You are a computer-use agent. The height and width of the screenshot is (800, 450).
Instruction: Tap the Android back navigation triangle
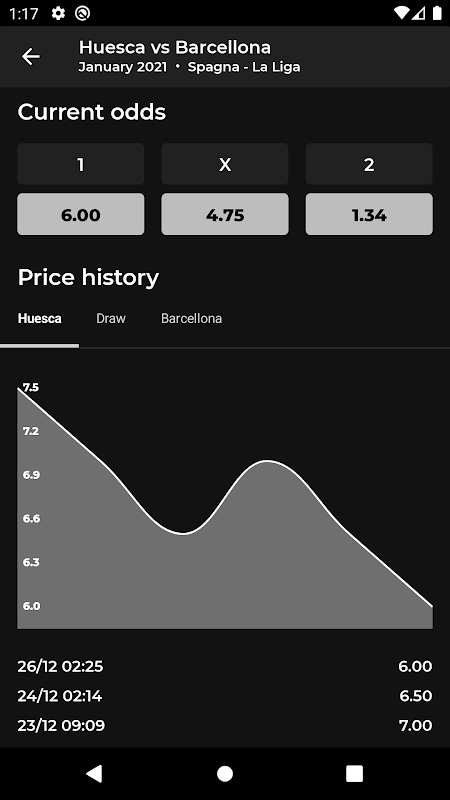point(94,773)
